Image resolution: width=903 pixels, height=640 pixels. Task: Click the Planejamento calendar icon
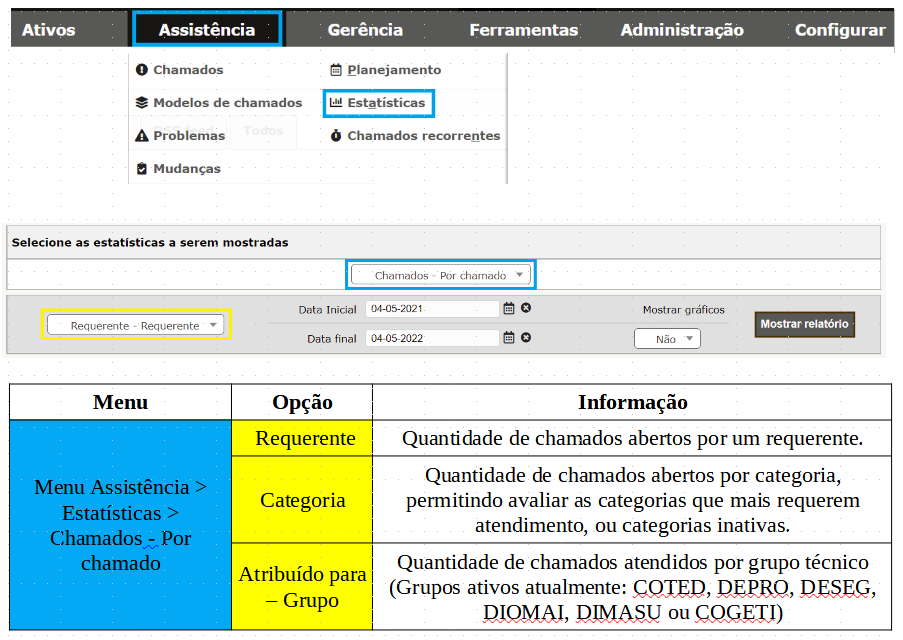[336, 70]
